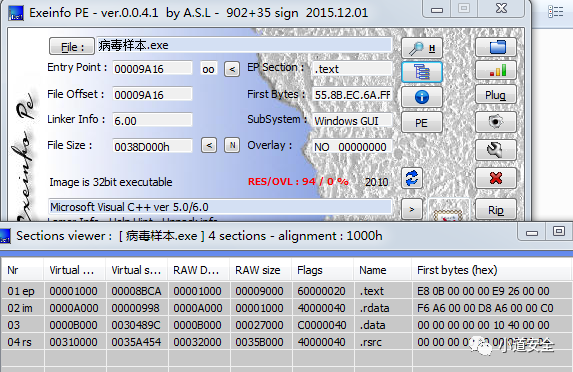Click flags value 60000020
The image size is (573, 372).
[321, 291]
